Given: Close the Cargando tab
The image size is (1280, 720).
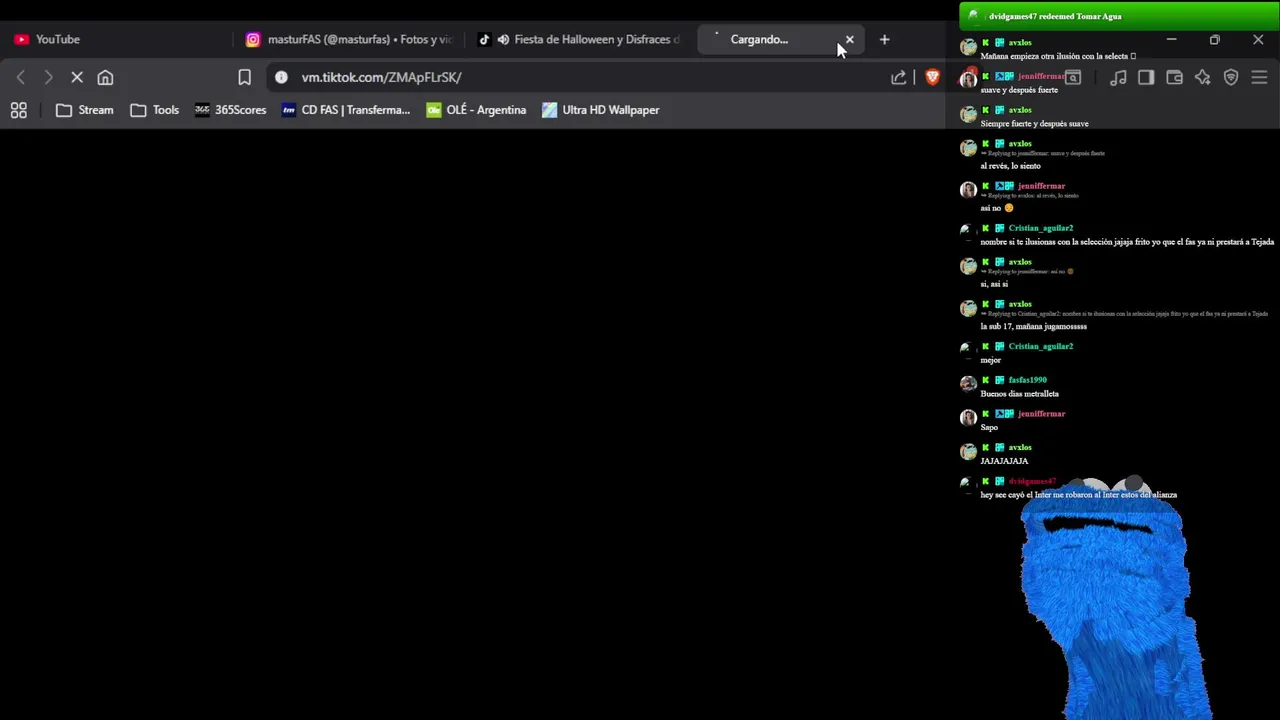Looking at the screenshot, I should (x=850, y=39).
